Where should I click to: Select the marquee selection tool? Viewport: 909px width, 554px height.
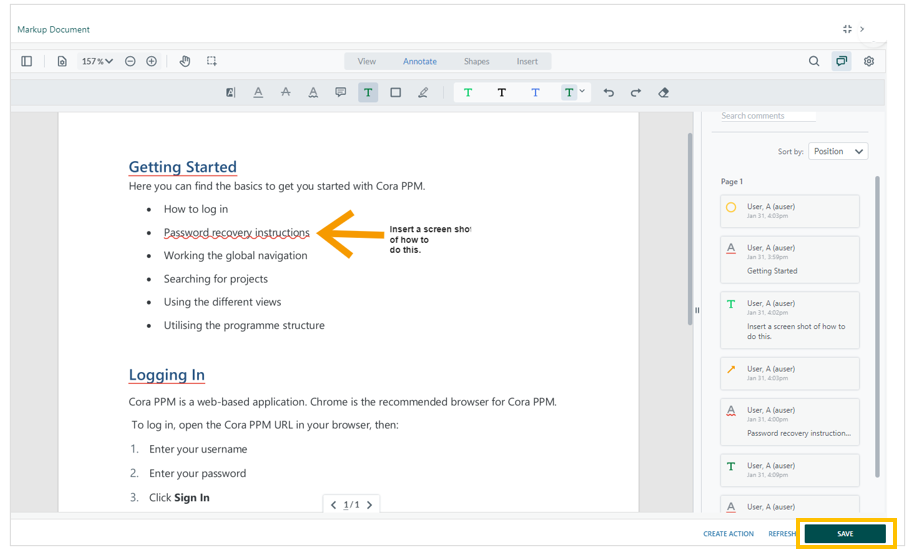(x=212, y=61)
